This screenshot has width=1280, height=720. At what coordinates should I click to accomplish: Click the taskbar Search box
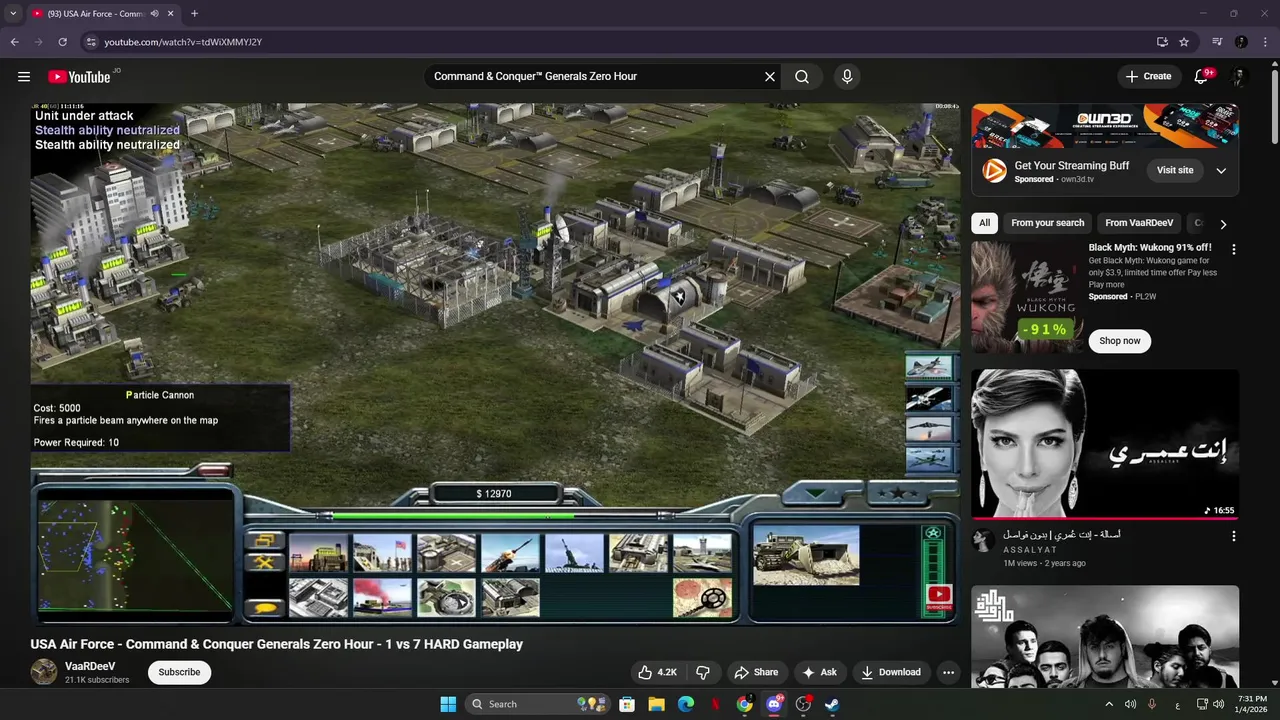[x=537, y=704]
